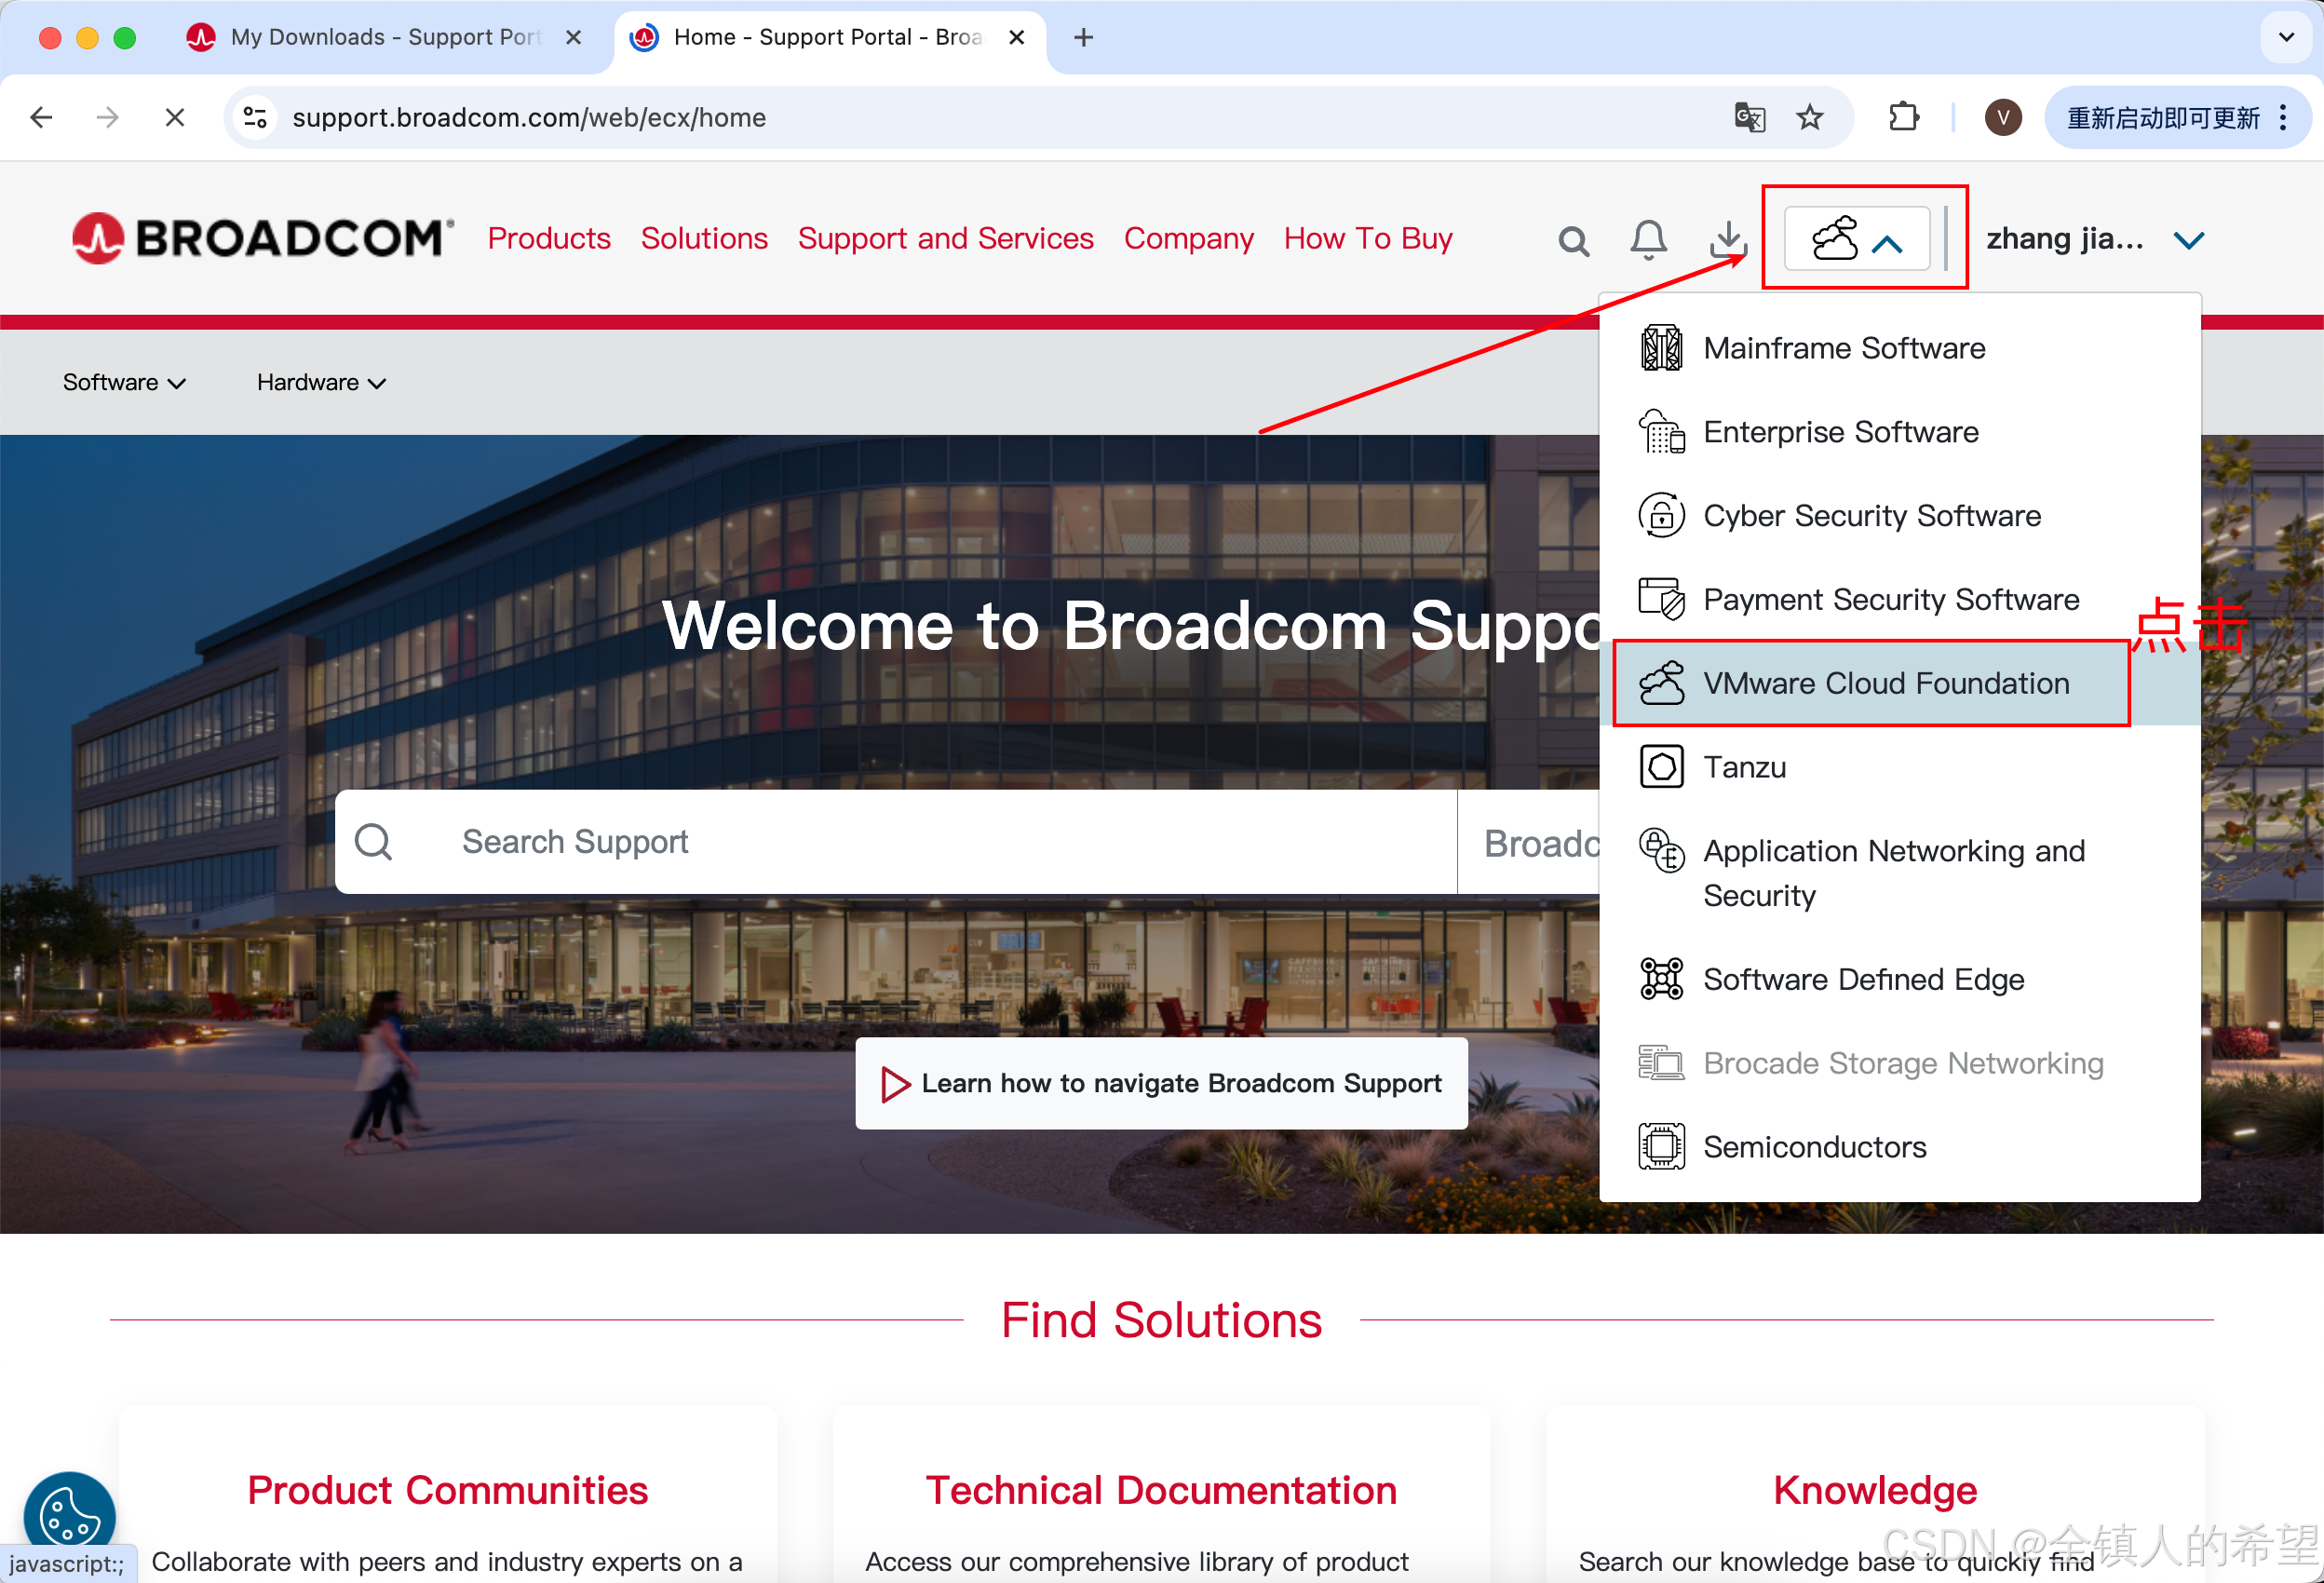Screen dimensions: 2324x1583
Task: Expand the zhang jia... user menu
Action: coord(2094,239)
